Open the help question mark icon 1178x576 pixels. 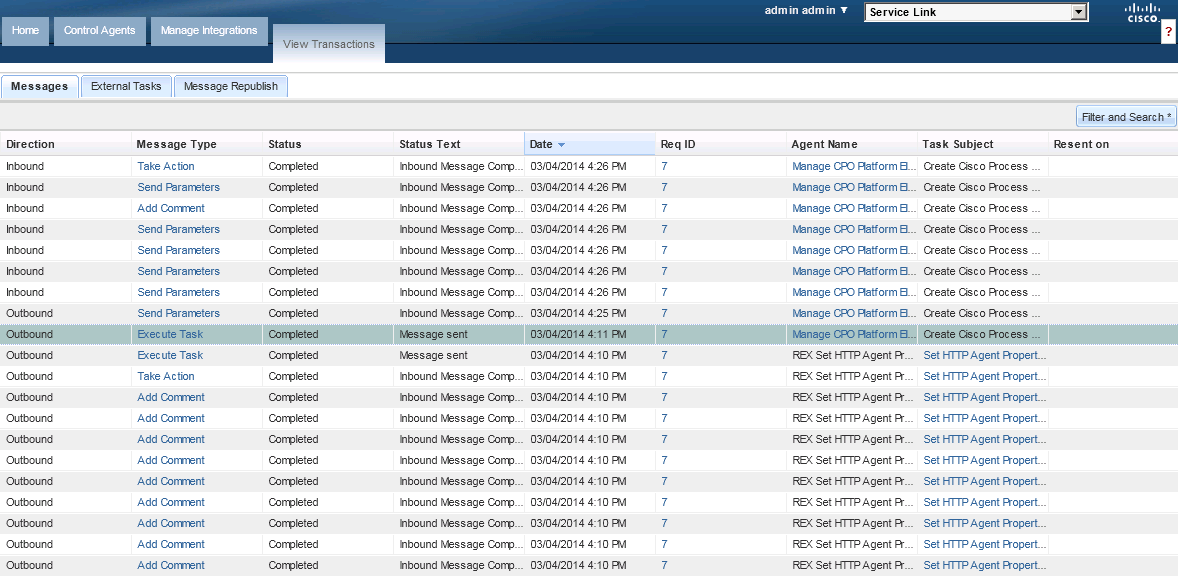point(1169,32)
